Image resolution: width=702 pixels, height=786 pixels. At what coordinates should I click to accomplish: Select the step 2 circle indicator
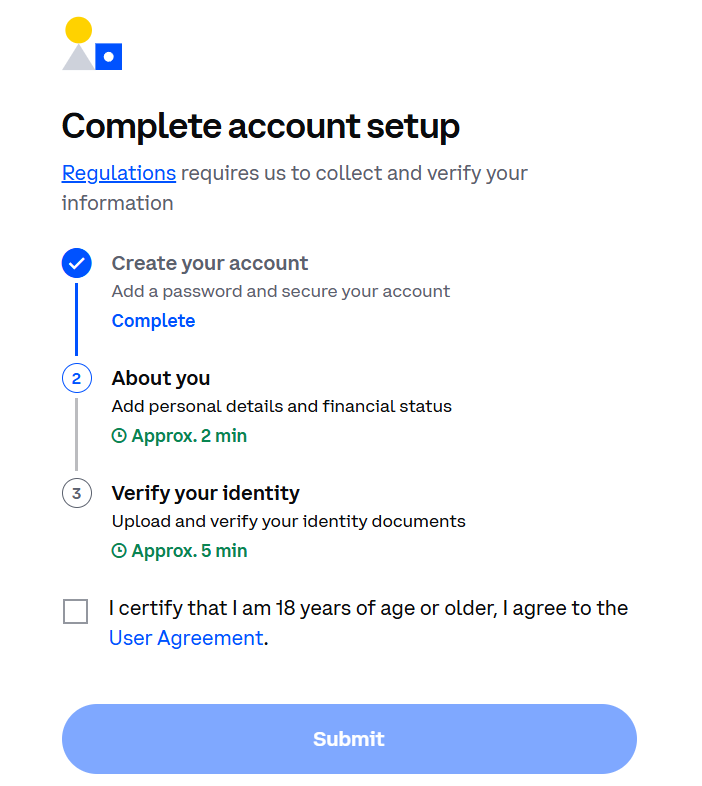pyautogui.click(x=77, y=378)
